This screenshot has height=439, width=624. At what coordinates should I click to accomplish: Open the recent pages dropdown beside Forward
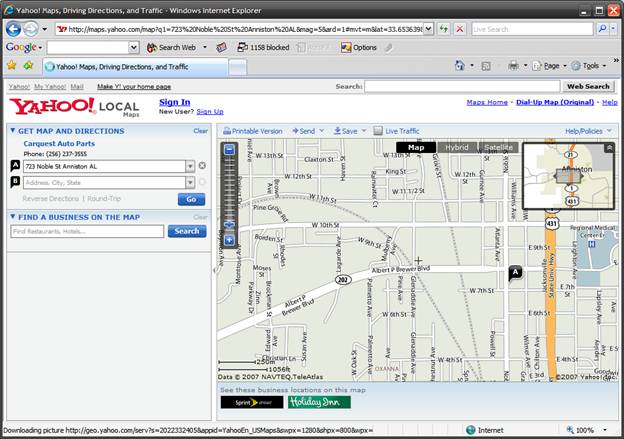coord(44,29)
